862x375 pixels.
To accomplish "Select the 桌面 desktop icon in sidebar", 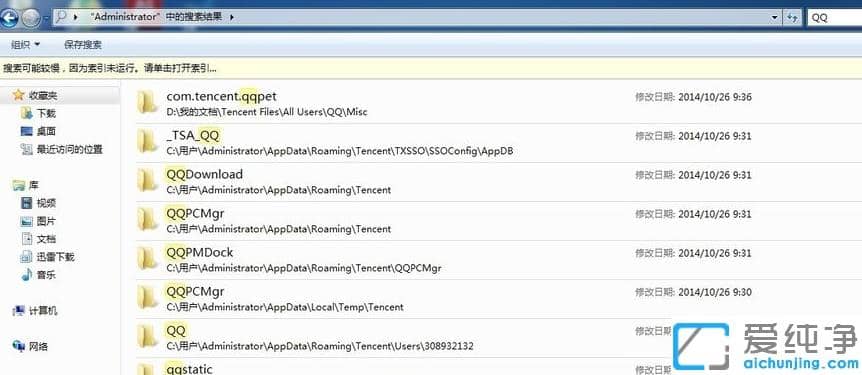I will [x=26, y=131].
